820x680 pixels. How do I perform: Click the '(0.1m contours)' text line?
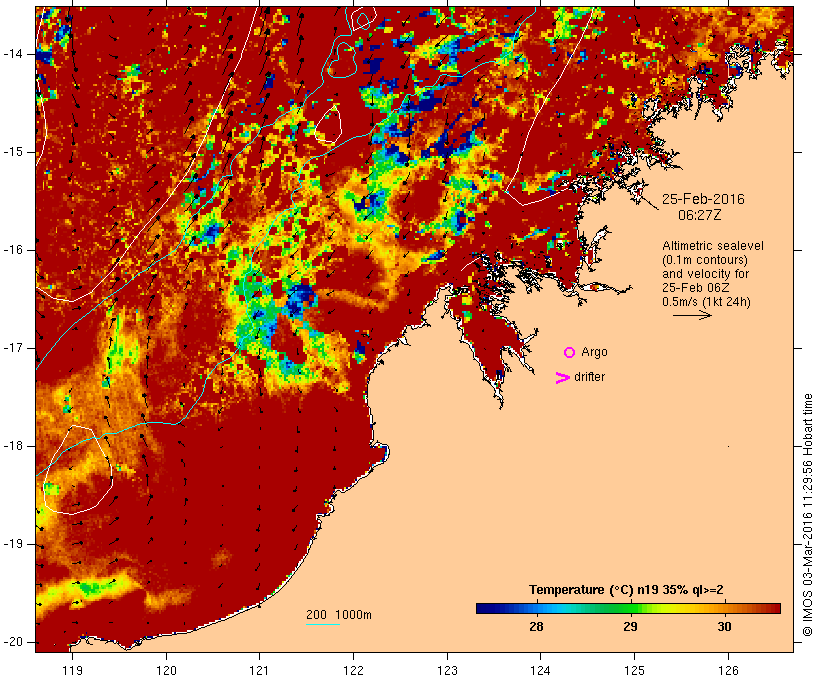705,260
